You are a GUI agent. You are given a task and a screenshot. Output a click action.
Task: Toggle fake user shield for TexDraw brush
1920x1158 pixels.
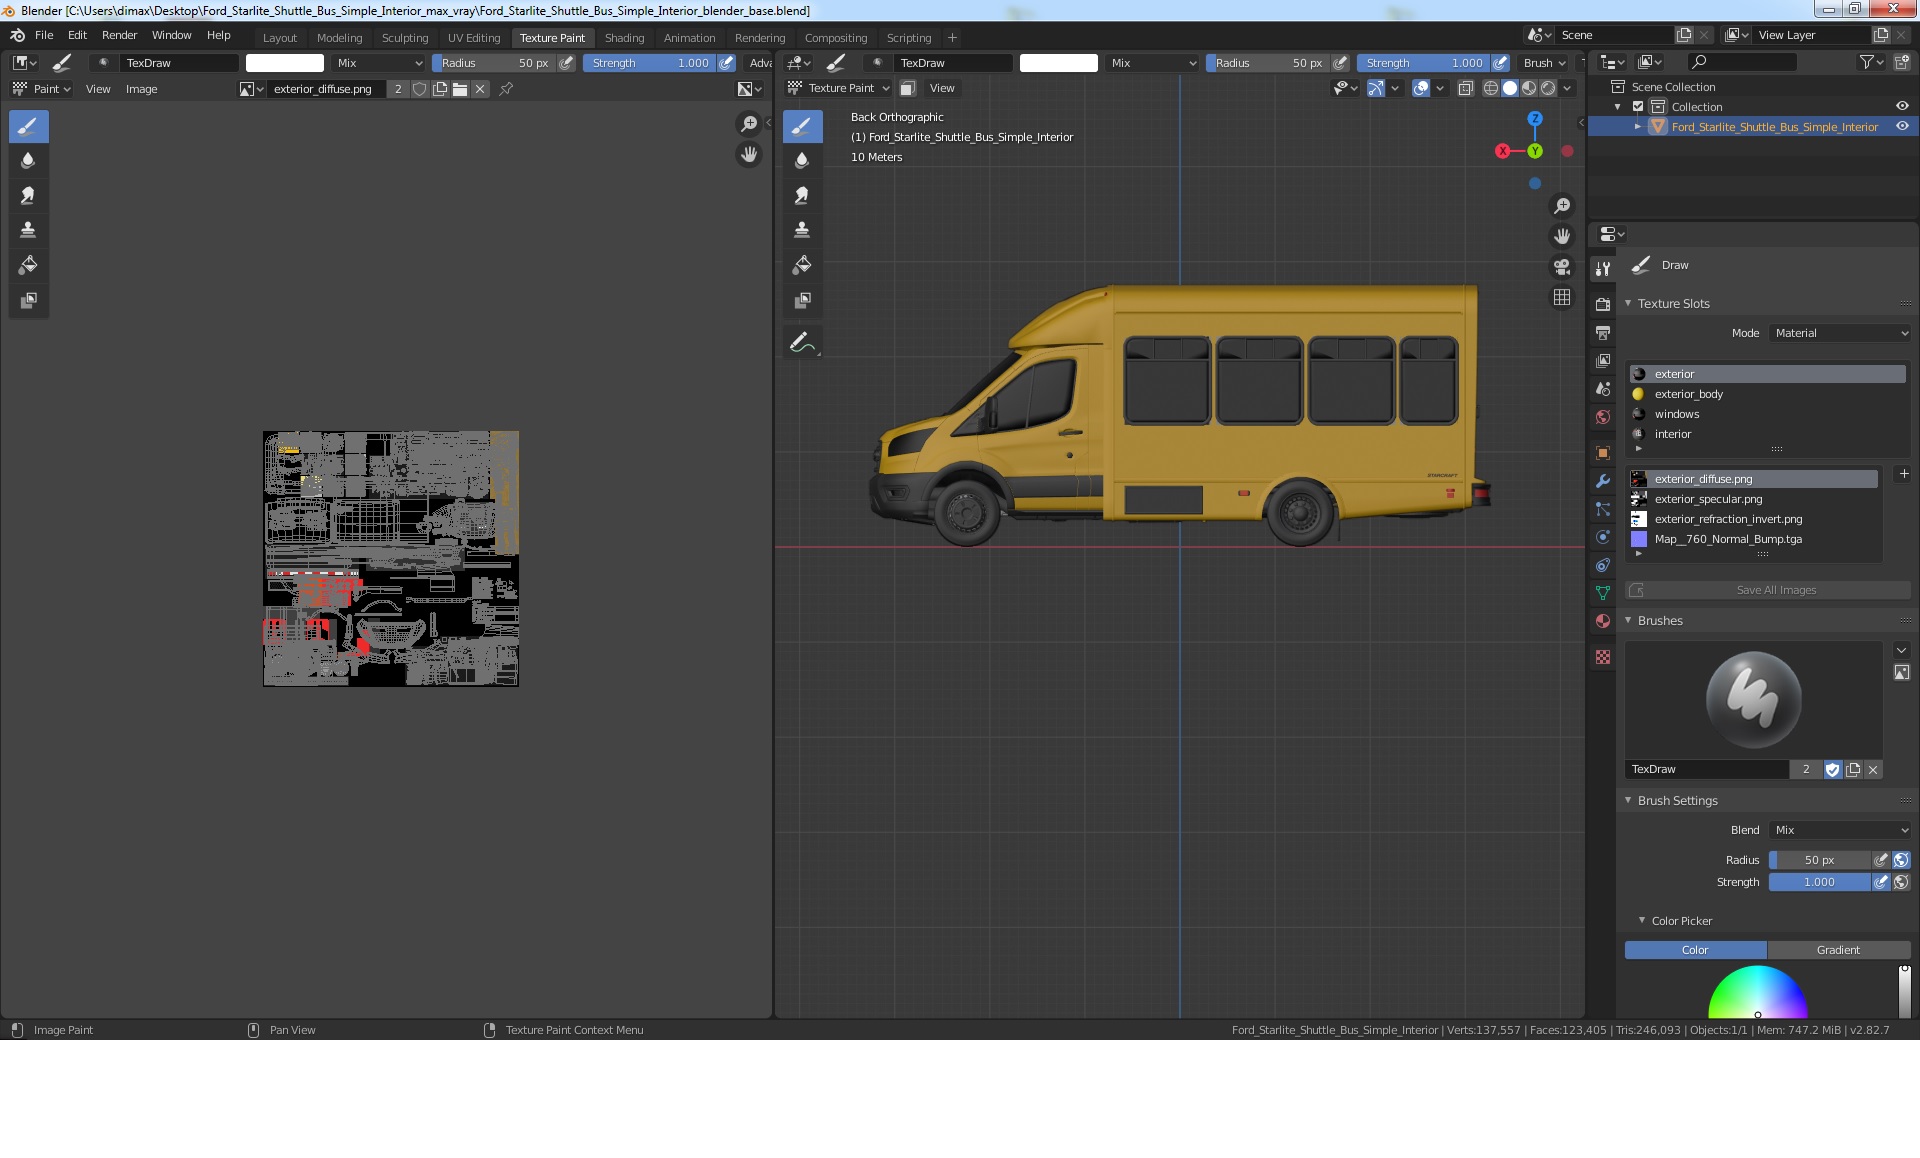click(1832, 770)
